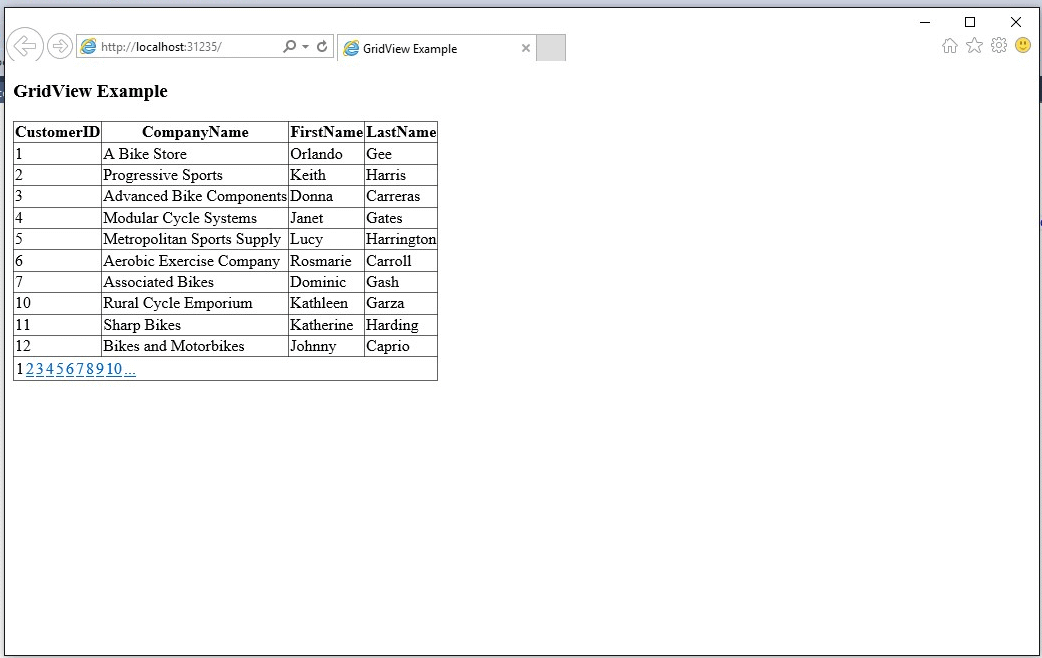The height and width of the screenshot is (658, 1042).
Task: Click last name 'Harrington'
Action: click(x=401, y=239)
